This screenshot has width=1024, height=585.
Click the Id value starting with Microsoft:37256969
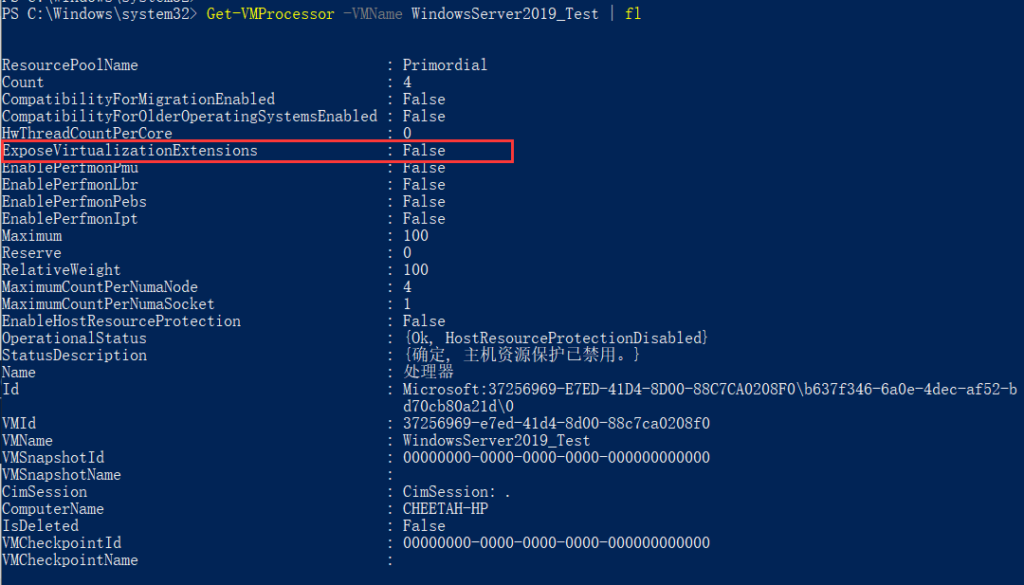(710, 398)
